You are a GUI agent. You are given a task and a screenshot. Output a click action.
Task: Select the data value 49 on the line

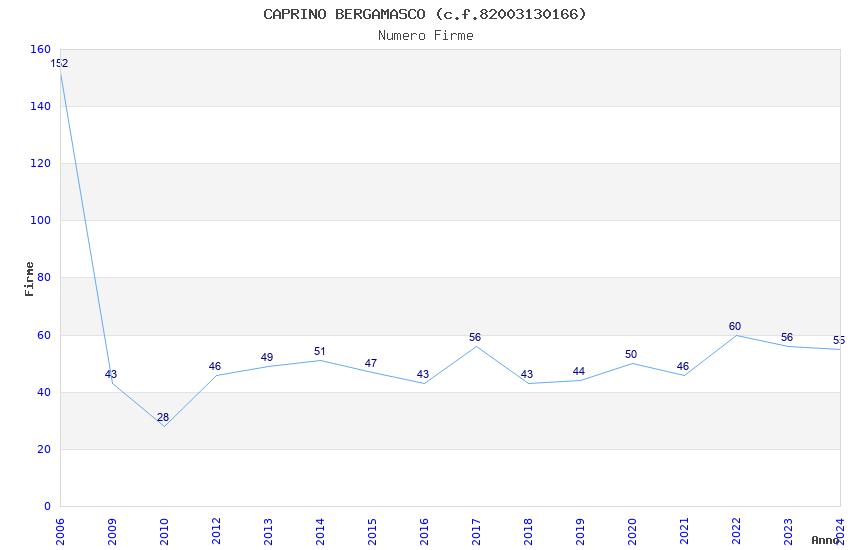tap(267, 358)
